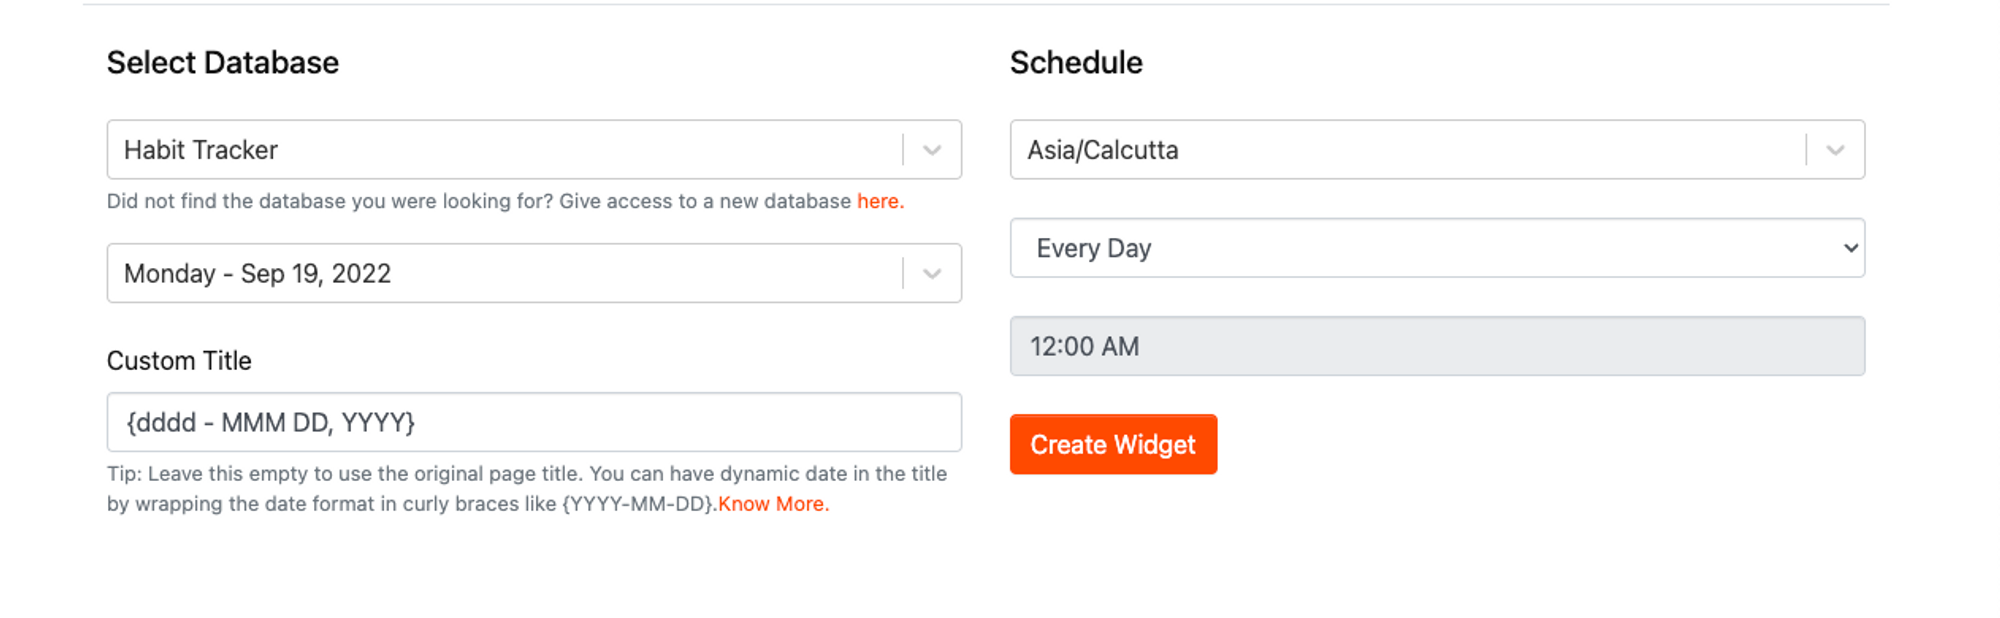Click the Select Database heading
The width and height of the screenshot is (2000, 618).
[x=222, y=62]
